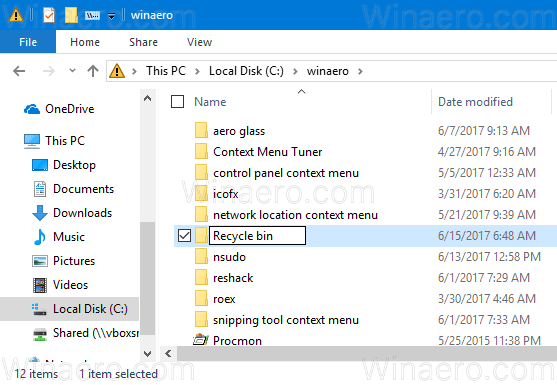The image size is (557, 385).
Task: Select the 'aero glass' folder name
Action: click(239, 131)
